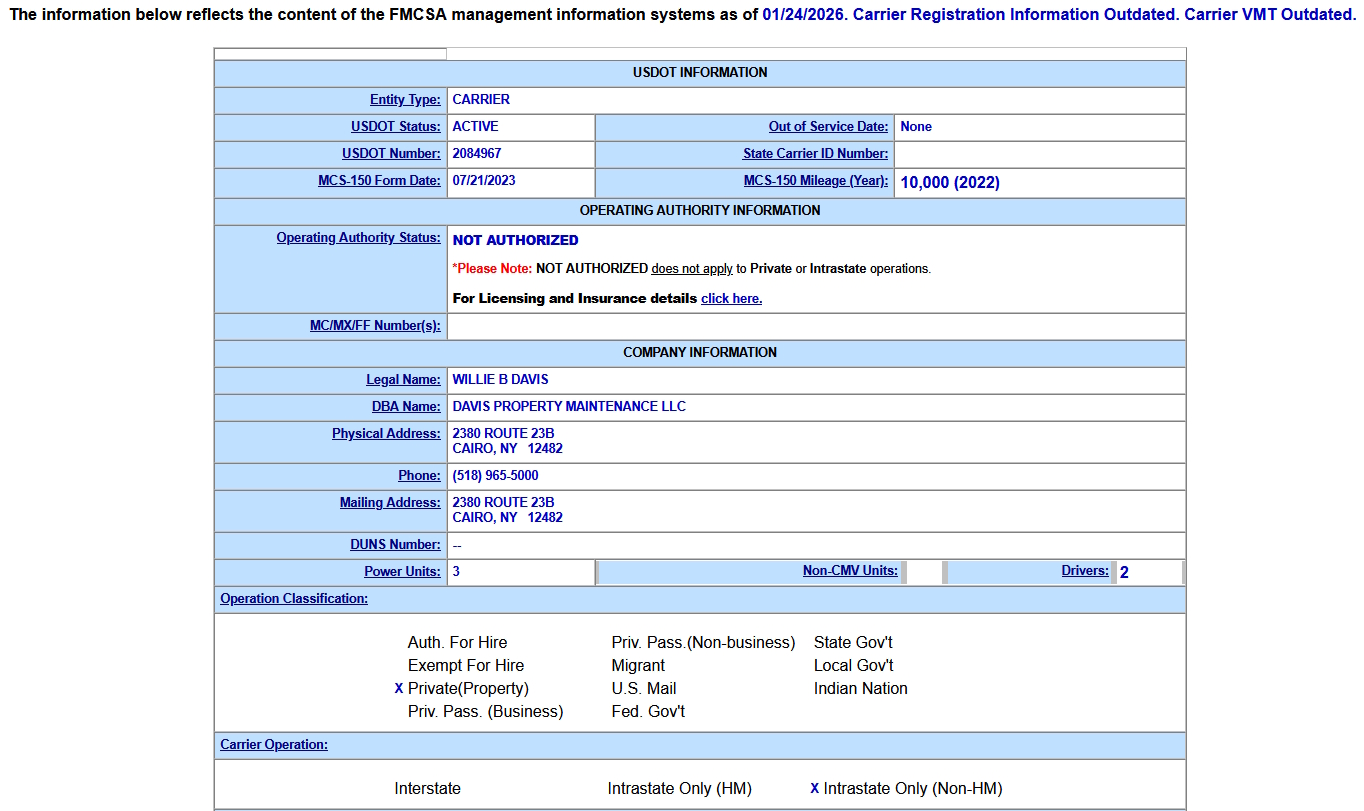Click the DBA Name label link

pyautogui.click(x=406, y=407)
